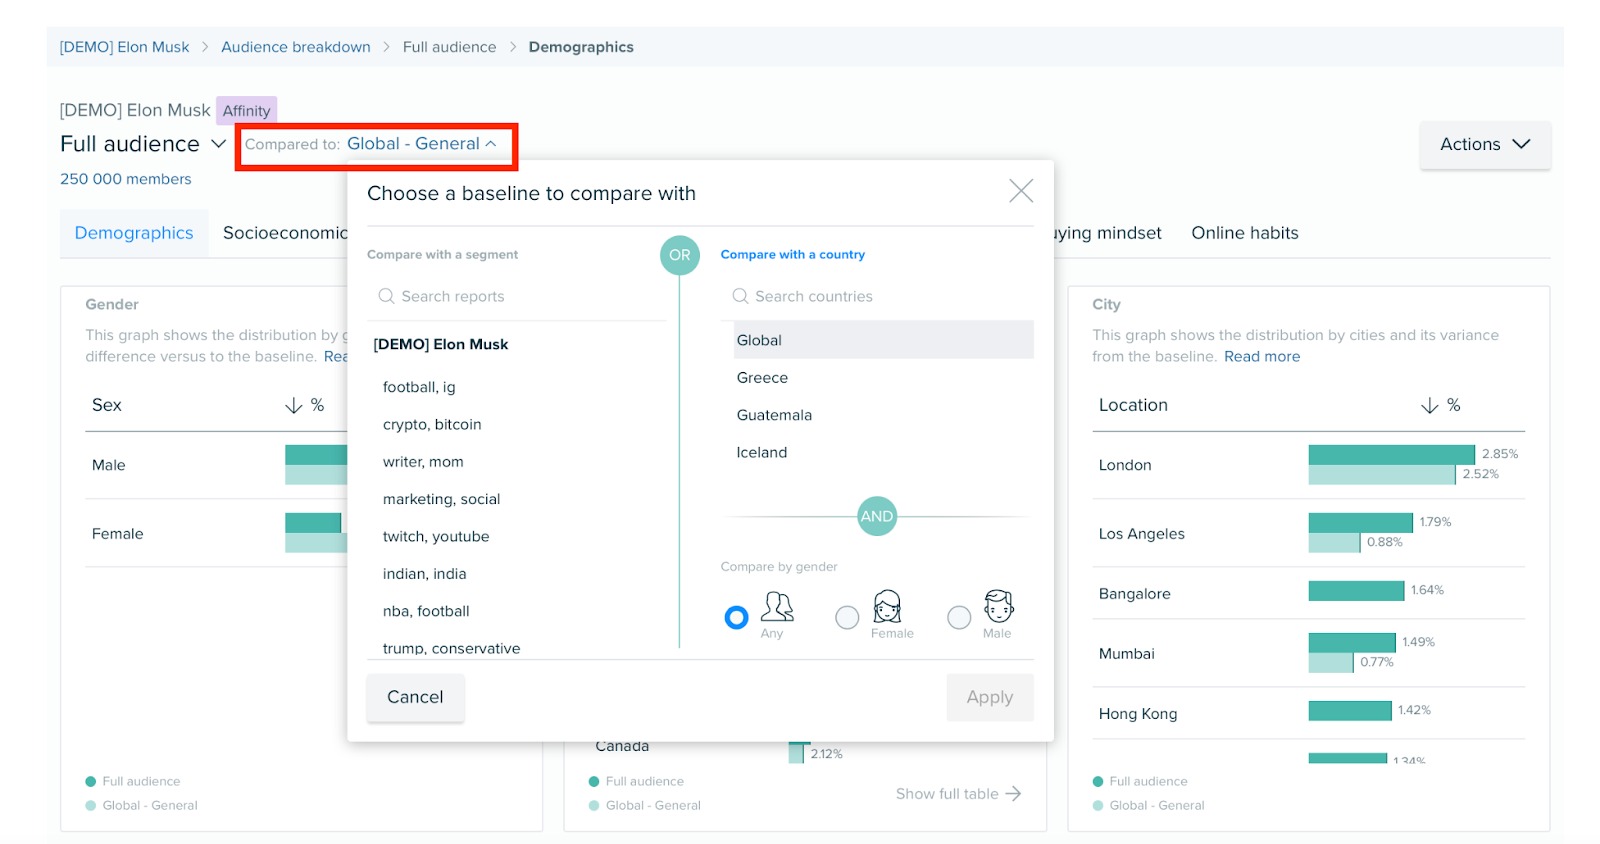Go to Full audience breadcrumb
The image size is (1600, 844).
click(x=449, y=47)
